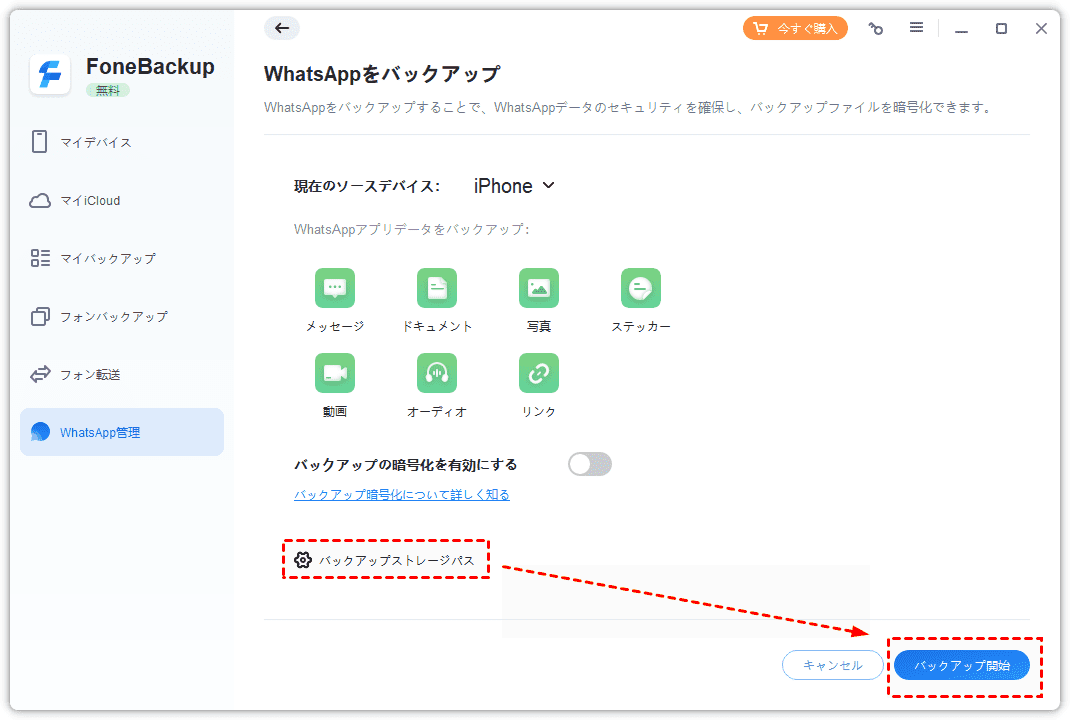Select マイバックアップ in the sidebar

(x=122, y=258)
